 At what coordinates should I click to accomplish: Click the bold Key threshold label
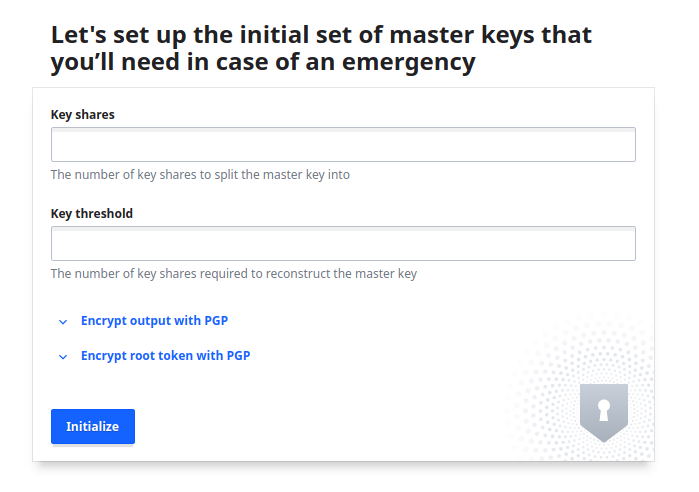92,213
